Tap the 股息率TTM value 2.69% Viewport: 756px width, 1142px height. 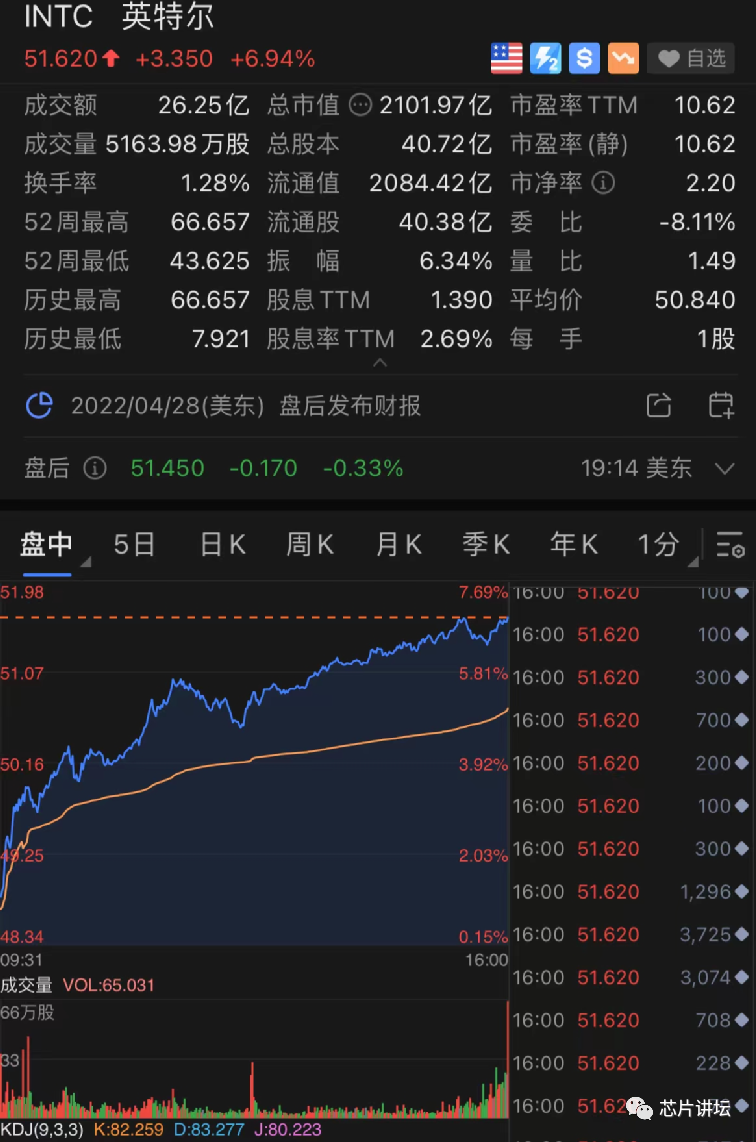(x=456, y=339)
